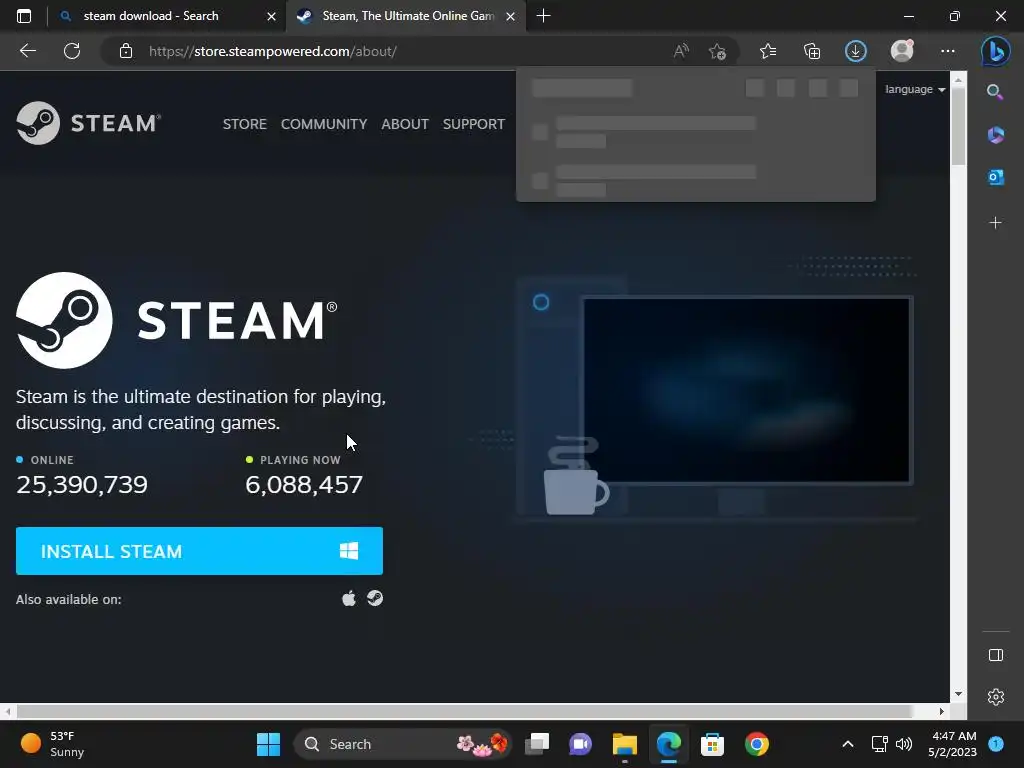Open the SUPPORT page
The height and width of the screenshot is (768, 1024).
pyautogui.click(x=473, y=123)
